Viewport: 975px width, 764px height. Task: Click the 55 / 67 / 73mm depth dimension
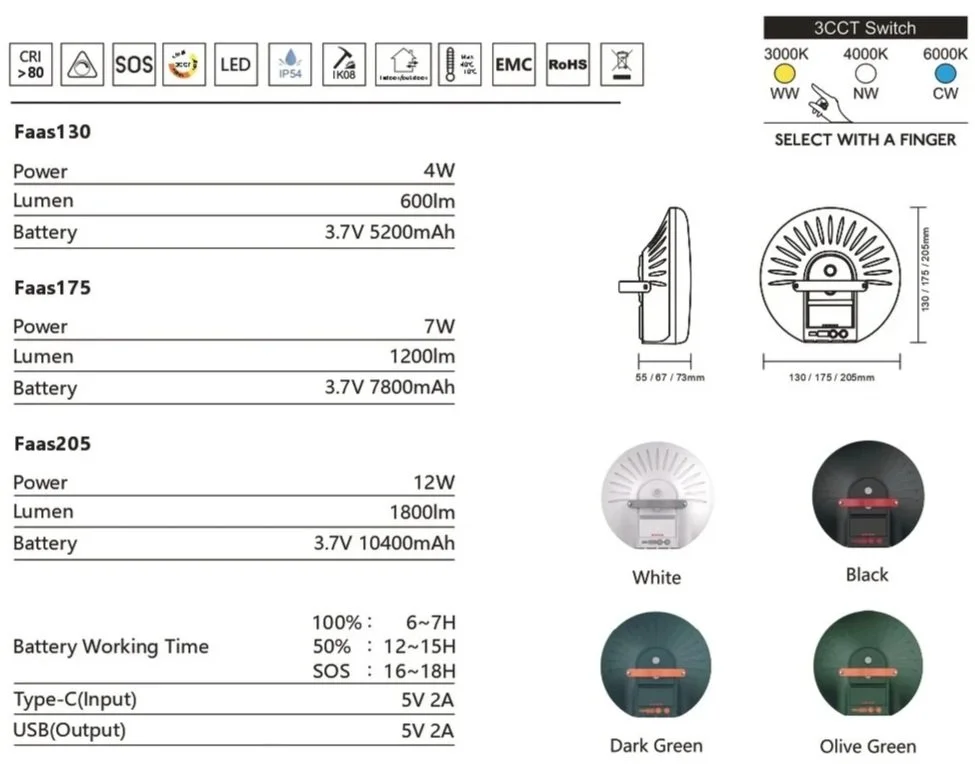click(x=670, y=377)
